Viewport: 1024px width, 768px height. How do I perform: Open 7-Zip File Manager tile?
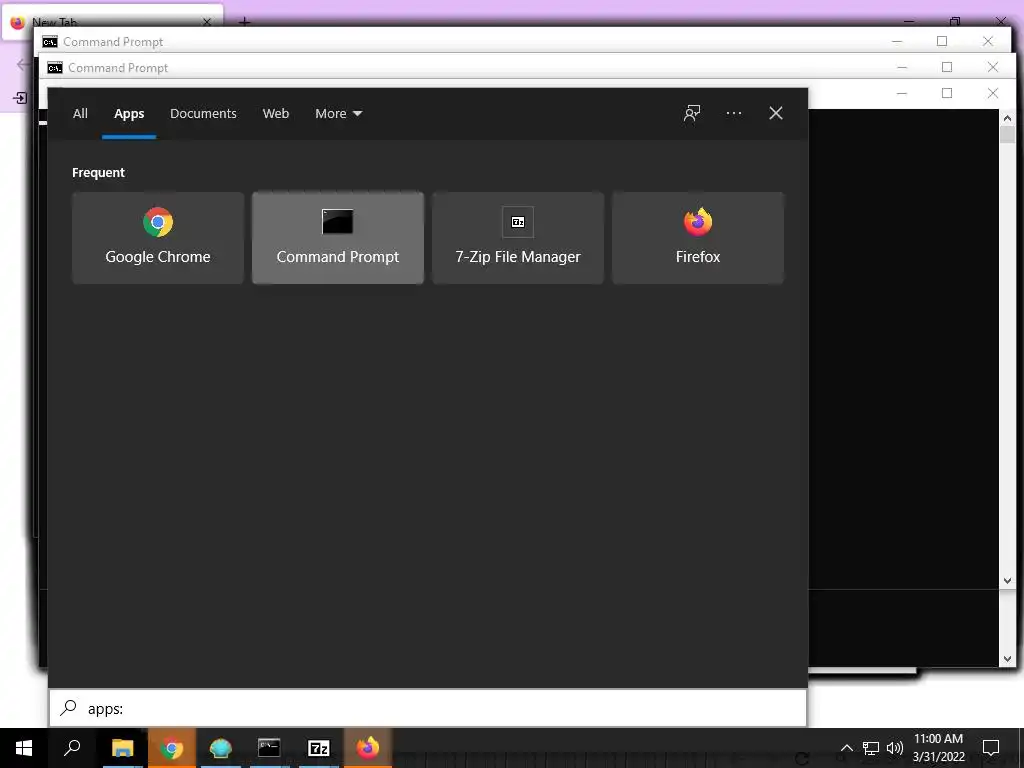pyautogui.click(x=518, y=238)
